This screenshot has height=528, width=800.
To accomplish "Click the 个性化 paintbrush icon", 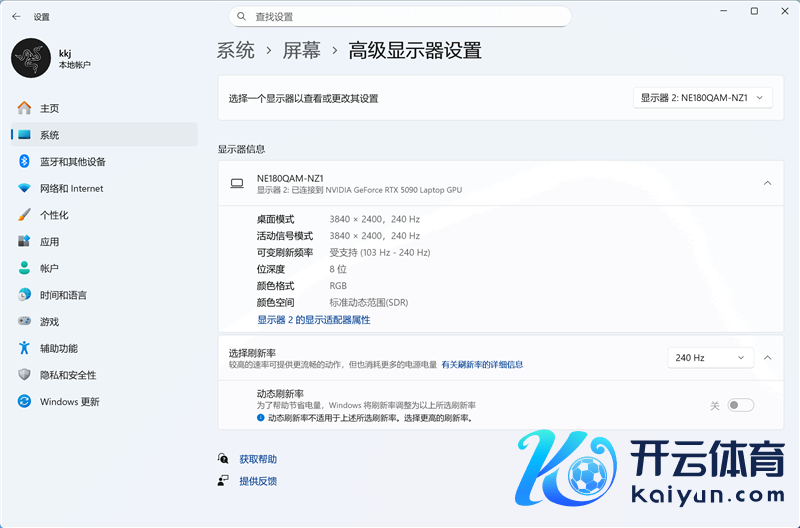I will click(24, 215).
